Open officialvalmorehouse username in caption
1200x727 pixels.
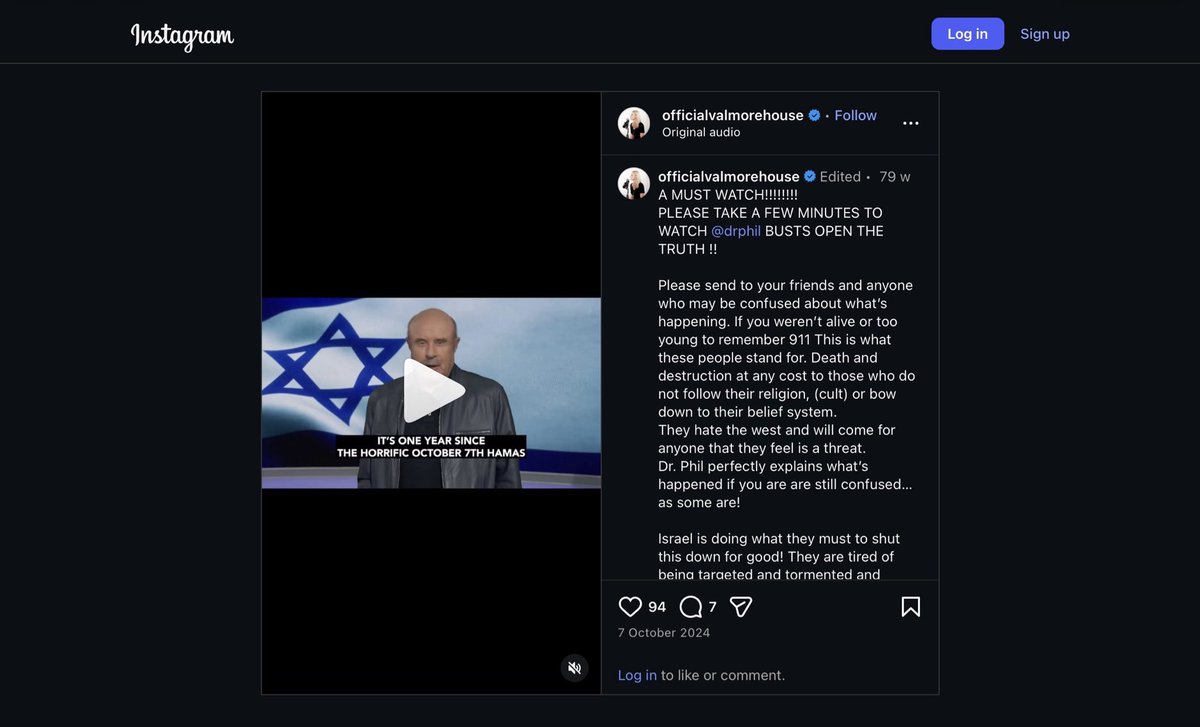(x=728, y=177)
